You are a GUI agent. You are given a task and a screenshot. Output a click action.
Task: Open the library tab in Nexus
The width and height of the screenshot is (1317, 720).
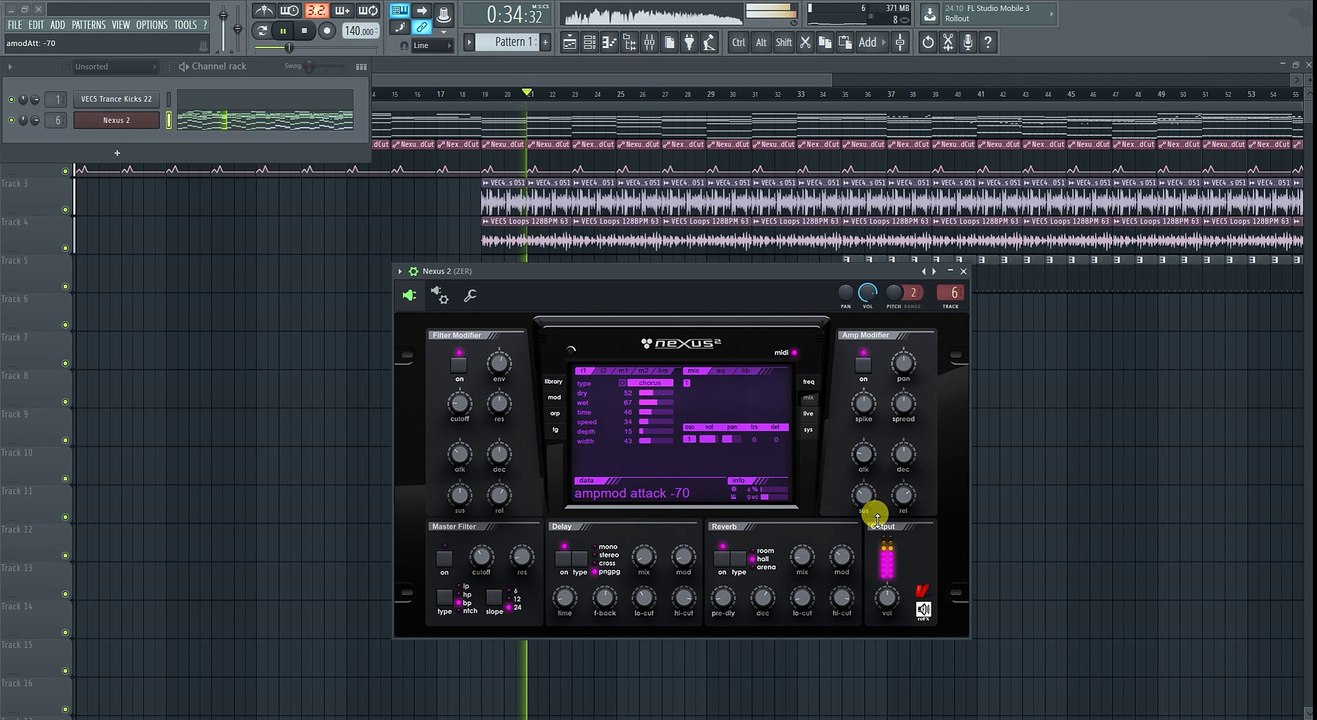click(553, 381)
